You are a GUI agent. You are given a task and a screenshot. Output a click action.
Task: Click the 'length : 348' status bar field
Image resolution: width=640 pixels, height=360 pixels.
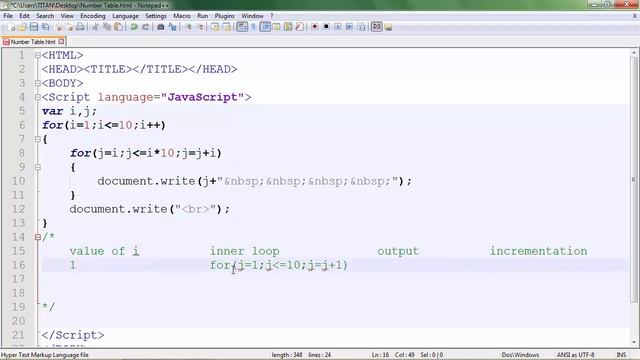pyautogui.click(x=287, y=355)
